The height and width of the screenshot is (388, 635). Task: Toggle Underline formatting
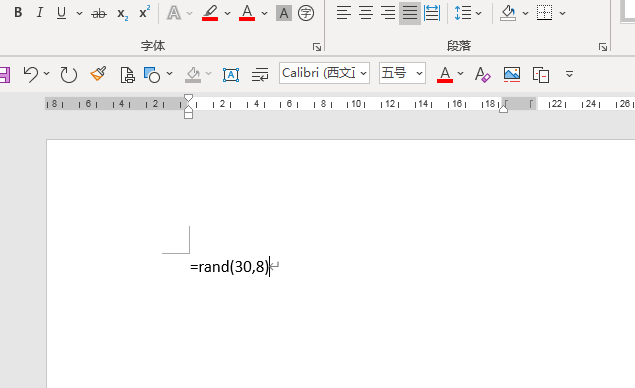coord(61,13)
